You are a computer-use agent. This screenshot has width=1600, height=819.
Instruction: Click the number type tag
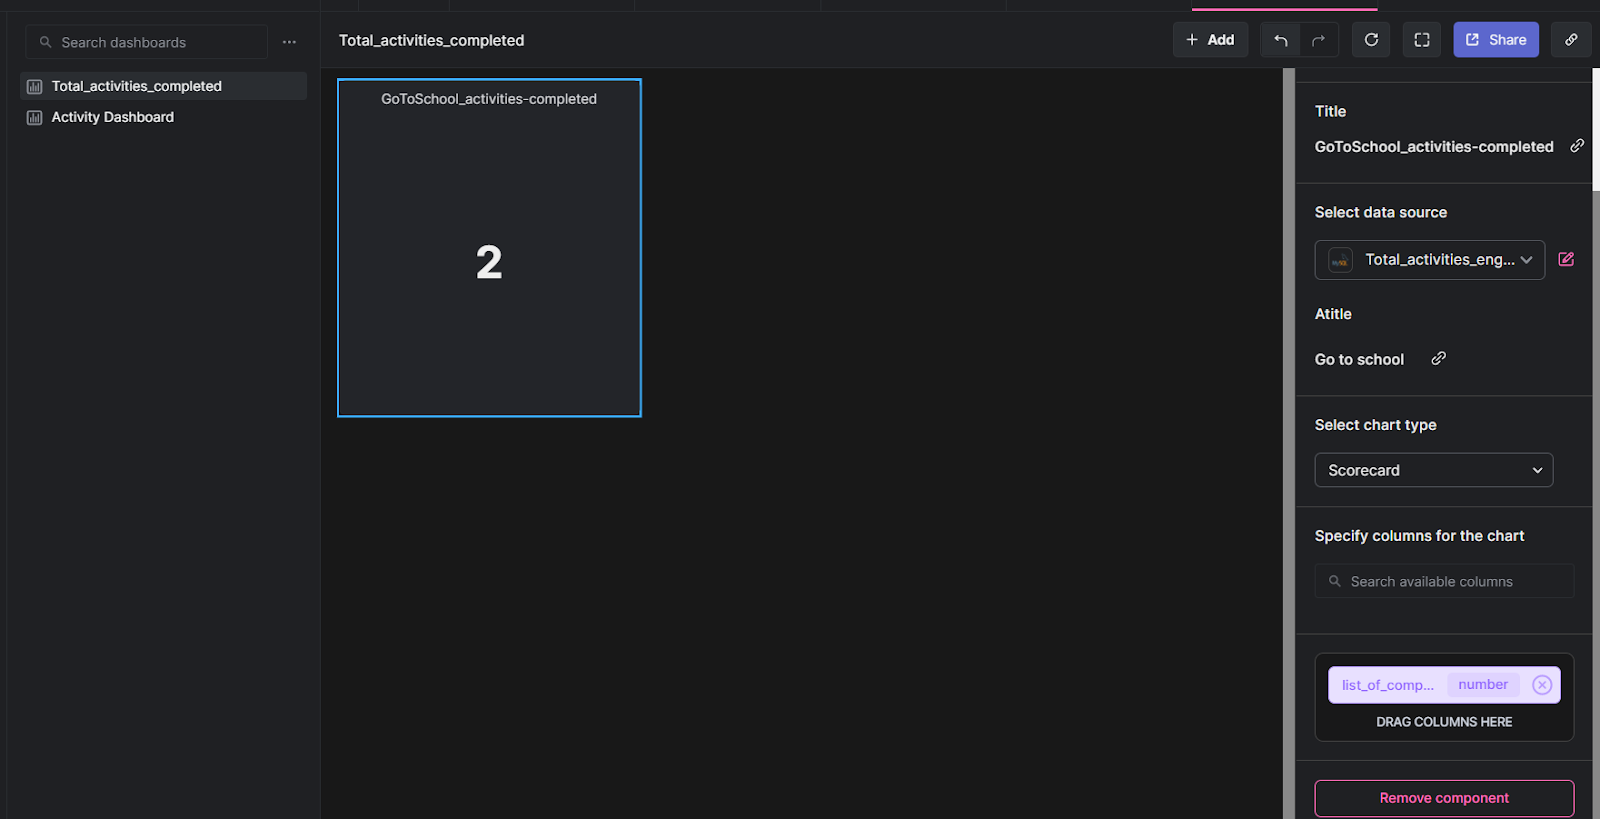1483,685
